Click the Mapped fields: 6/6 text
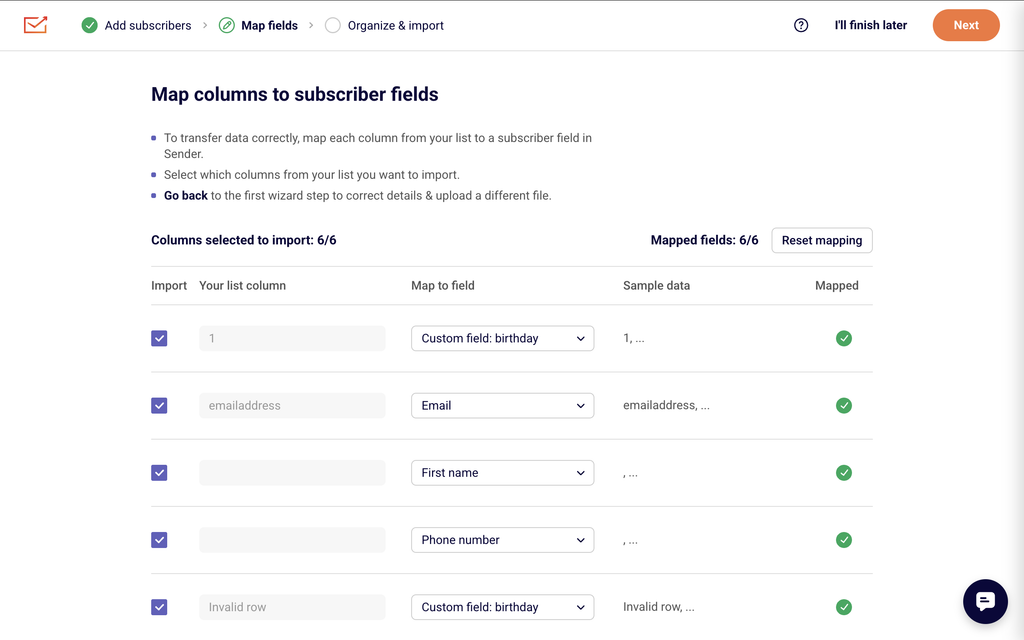 [704, 240]
